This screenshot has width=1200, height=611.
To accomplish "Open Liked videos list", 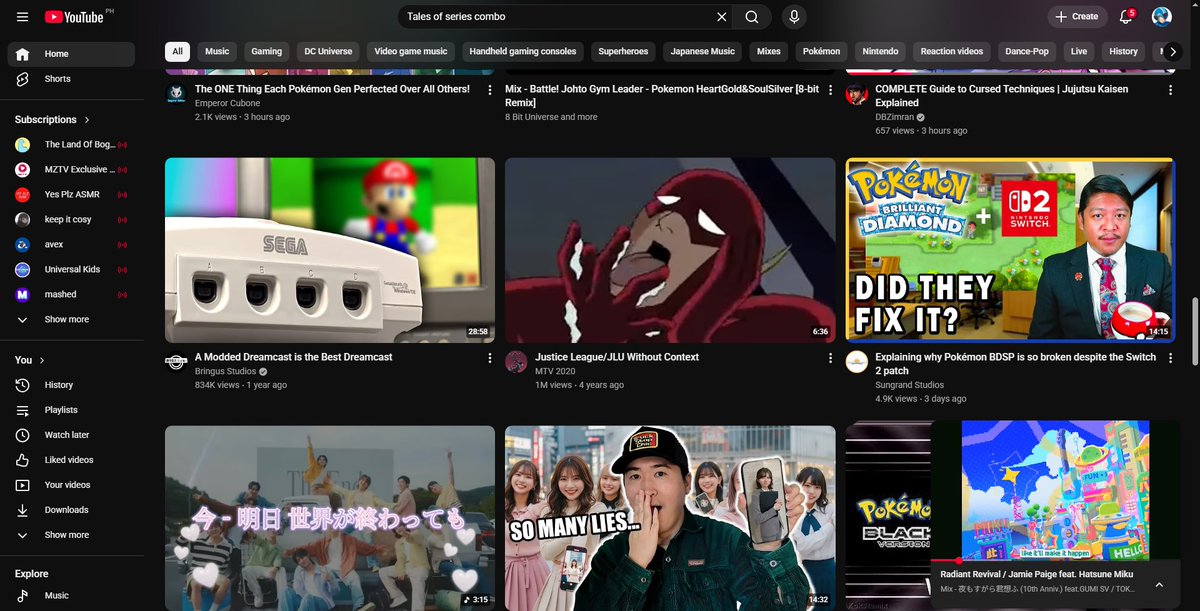I will [71, 460].
